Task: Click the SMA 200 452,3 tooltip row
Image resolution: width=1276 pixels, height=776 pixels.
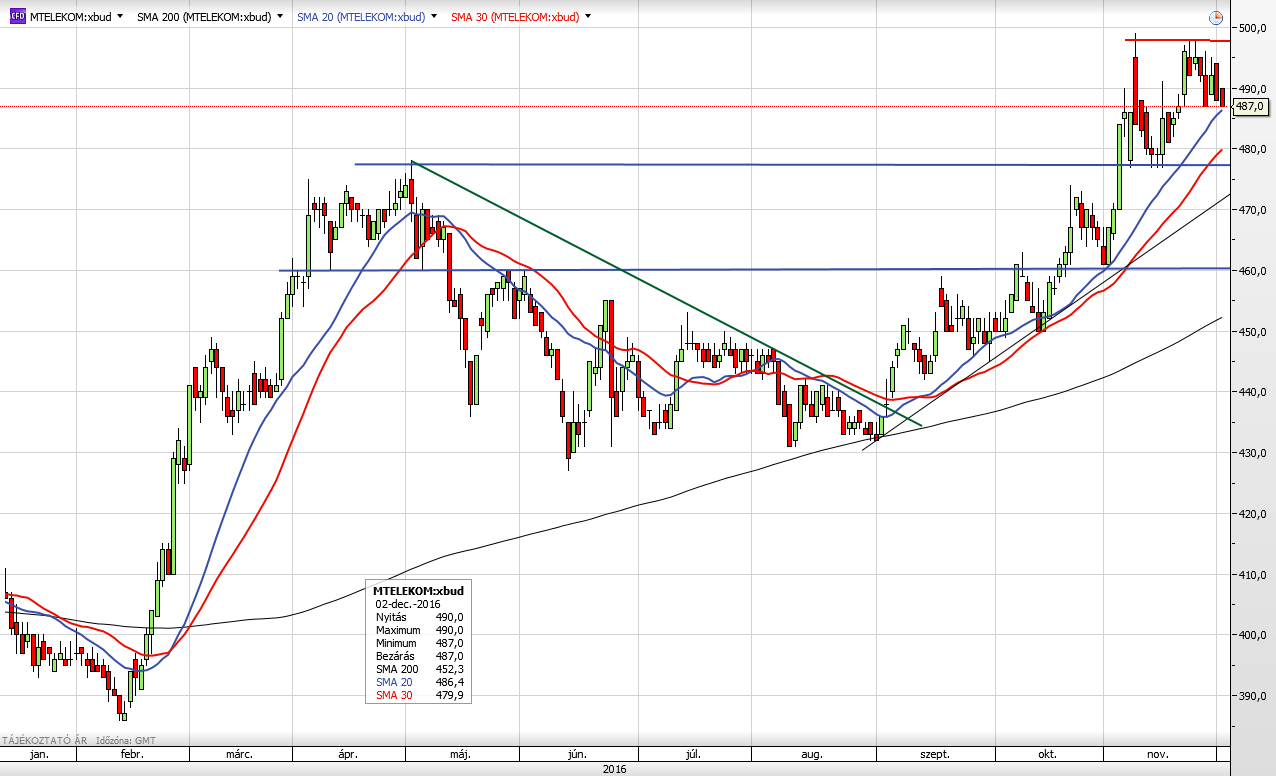Action: (x=419, y=669)
